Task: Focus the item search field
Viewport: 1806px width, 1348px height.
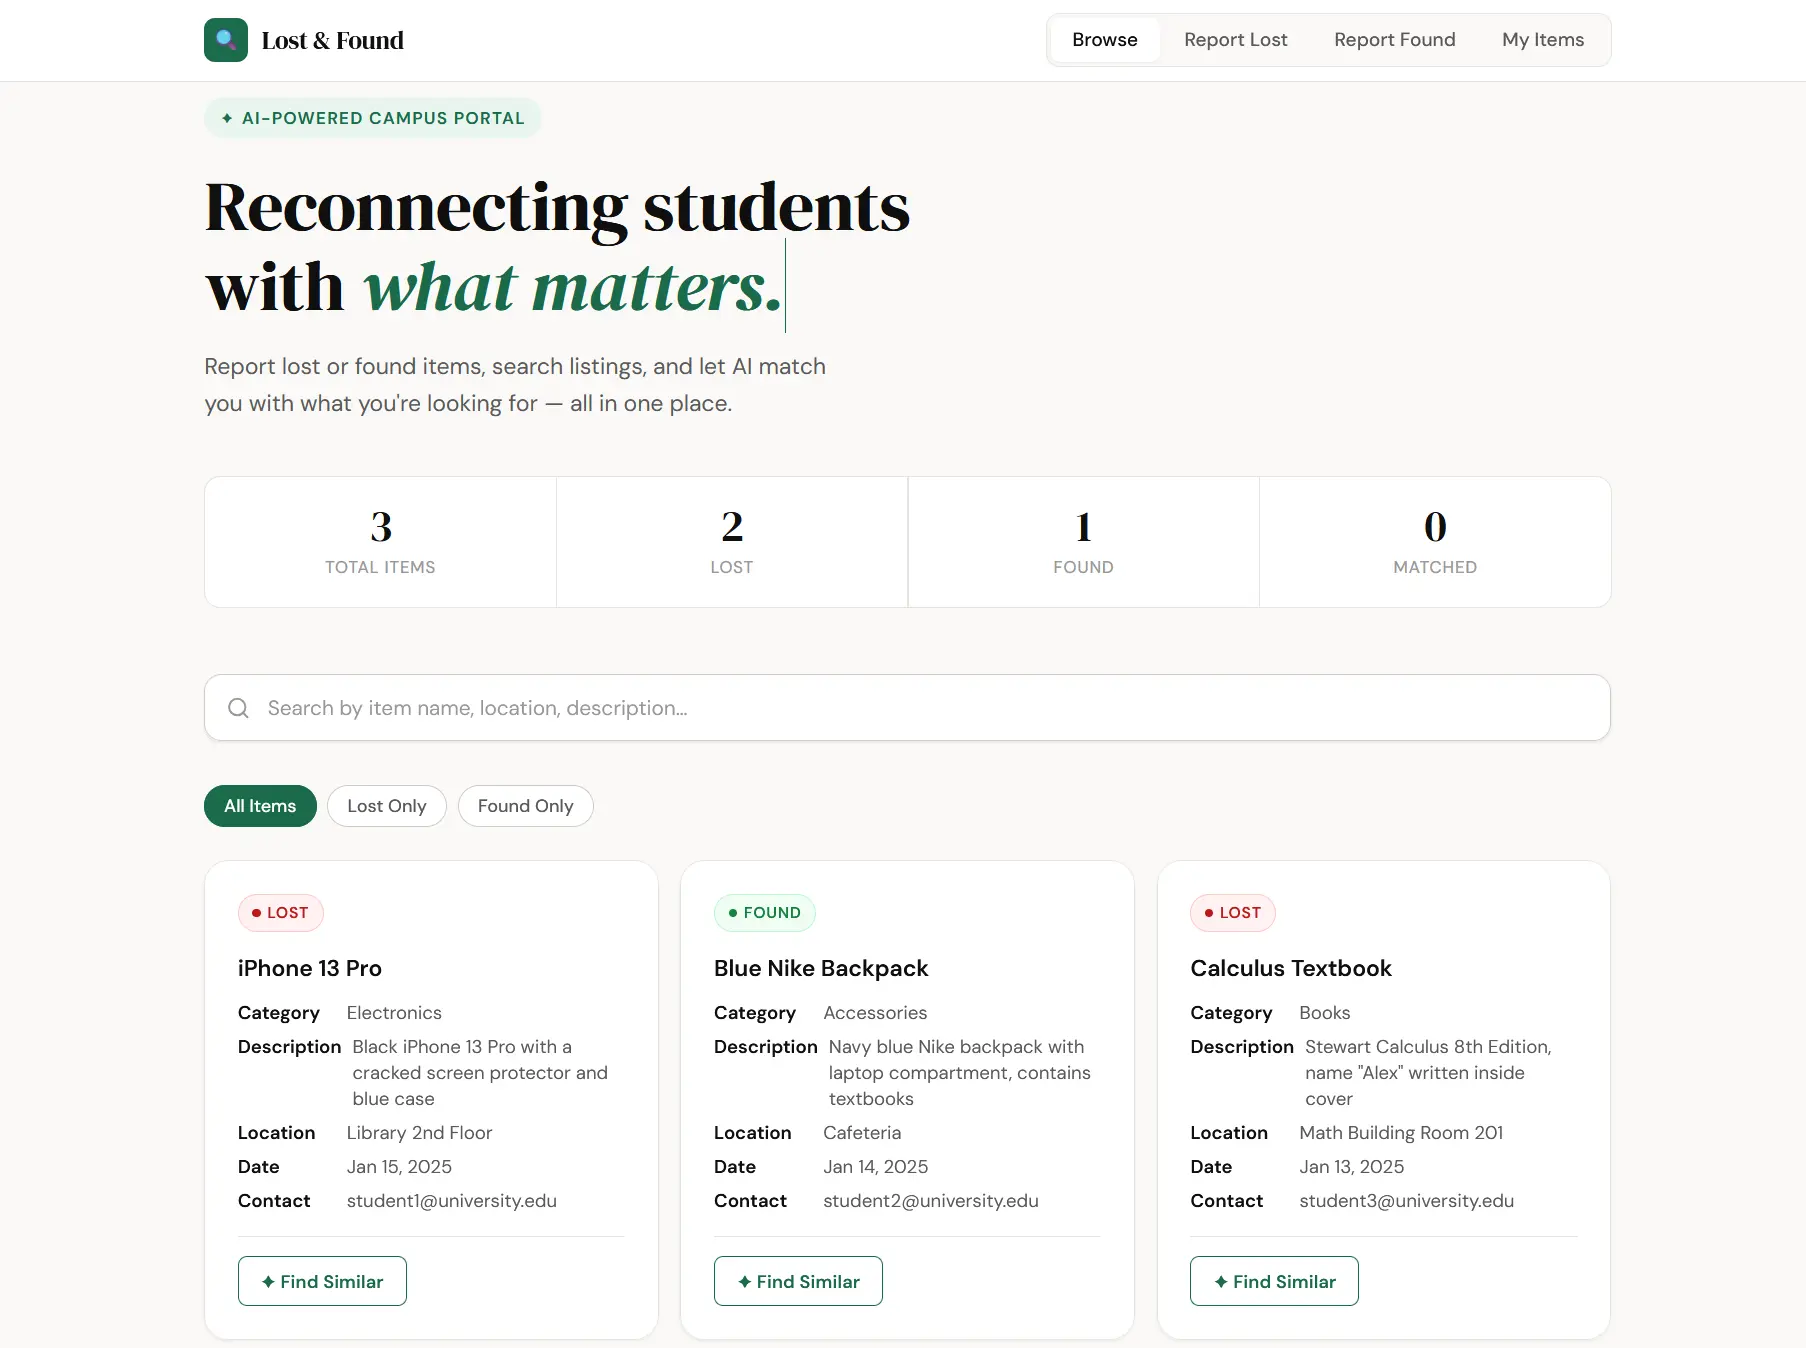Action: tap(907, 708)
